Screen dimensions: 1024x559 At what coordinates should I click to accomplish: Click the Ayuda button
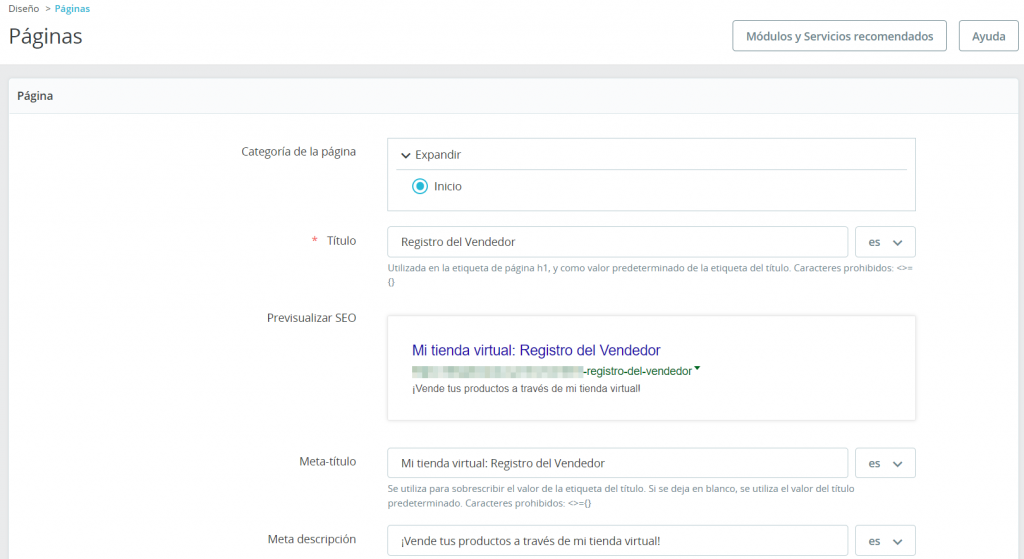point(988,36)
